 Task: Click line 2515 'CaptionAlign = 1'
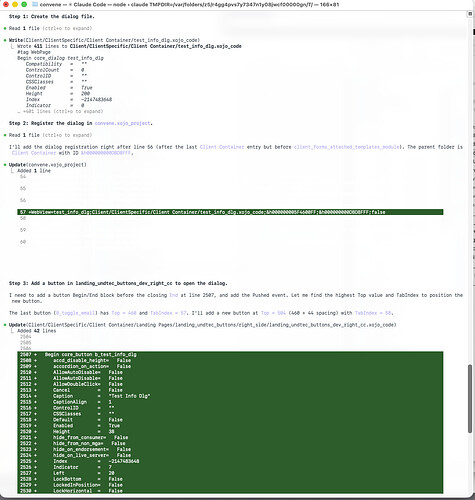click(230, 402)
